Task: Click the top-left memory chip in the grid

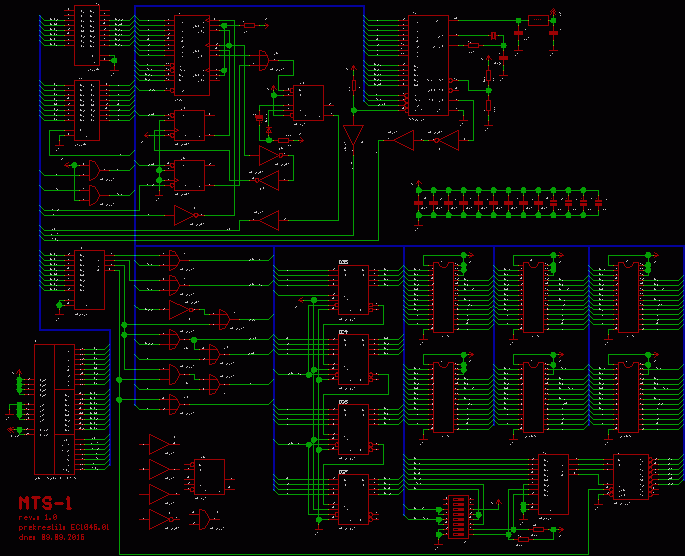Action: click(443, 297)
